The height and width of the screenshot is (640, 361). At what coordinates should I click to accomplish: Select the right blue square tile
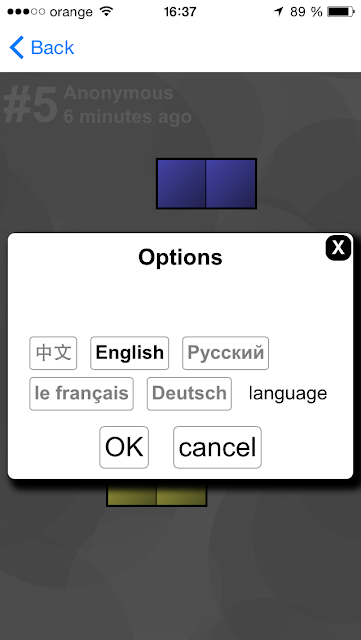coord(231,184)
